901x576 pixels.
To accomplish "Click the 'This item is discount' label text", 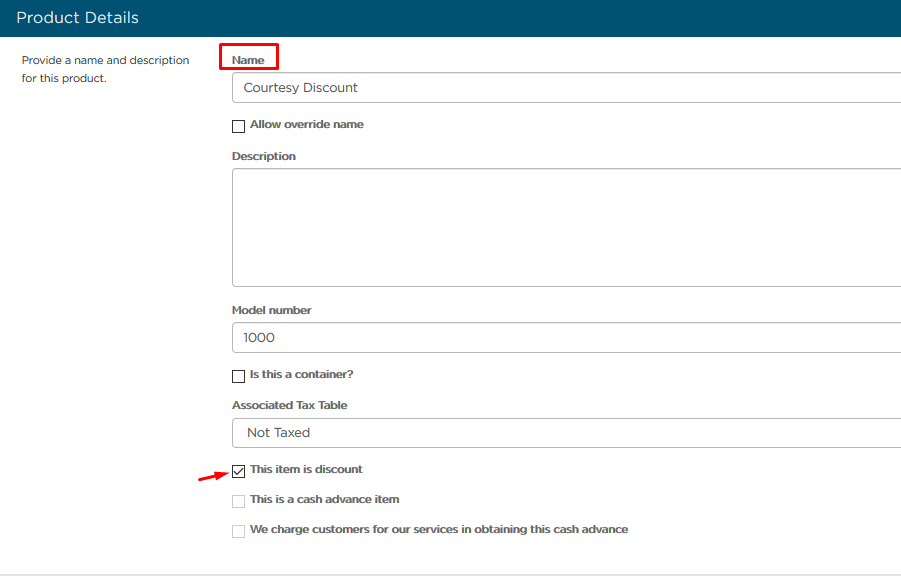I will (x=306, y=469).
